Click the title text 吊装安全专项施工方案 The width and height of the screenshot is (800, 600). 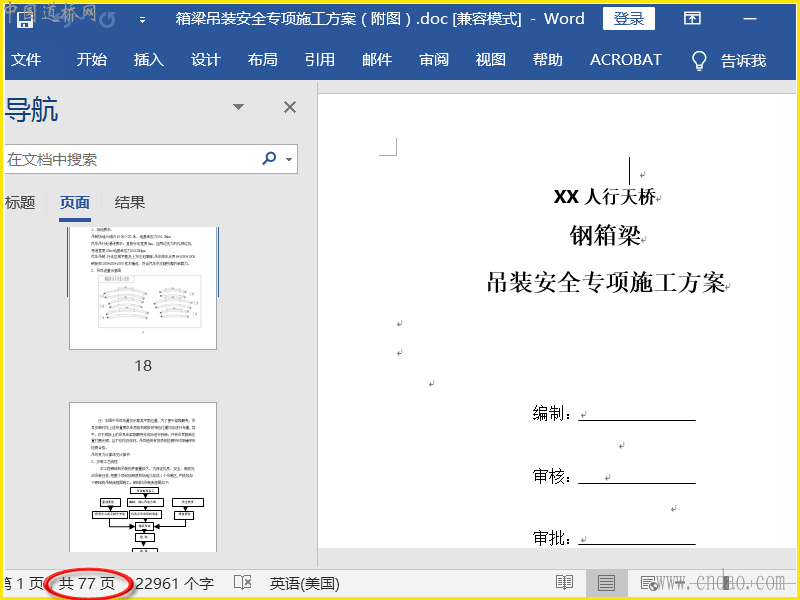pos(606,282)
